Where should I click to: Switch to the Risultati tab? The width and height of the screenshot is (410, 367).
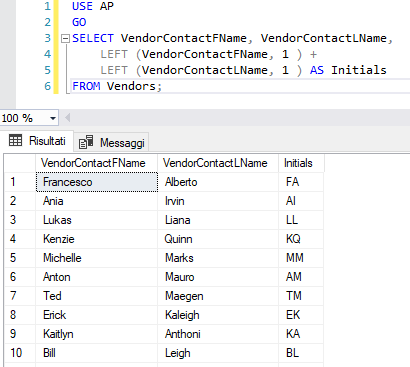click(37, 141)
